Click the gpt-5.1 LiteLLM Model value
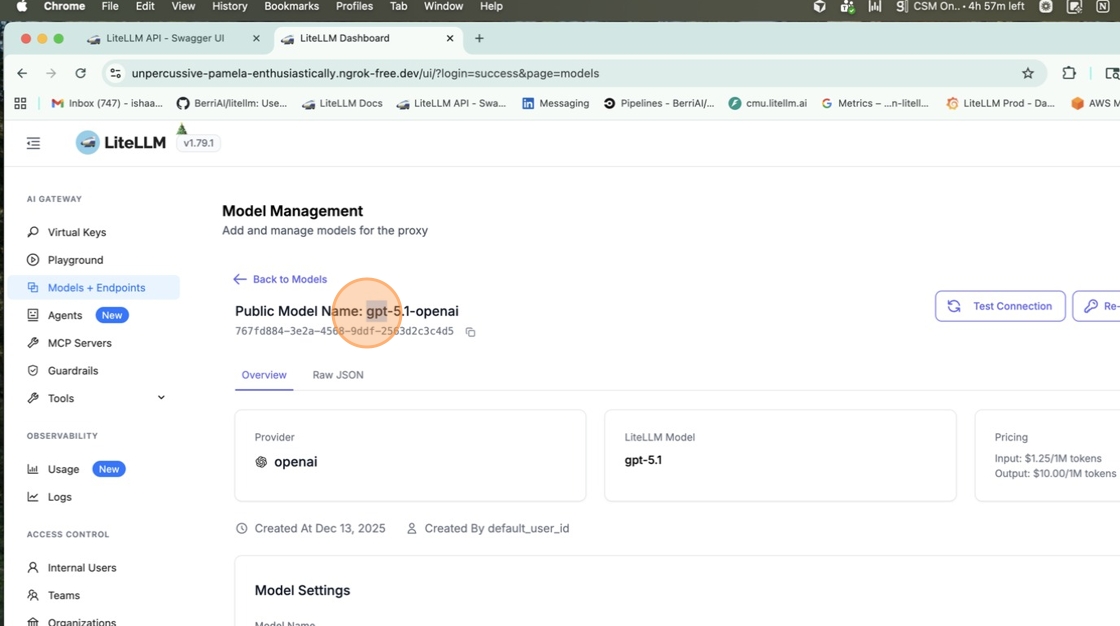 tap(643, 460)
